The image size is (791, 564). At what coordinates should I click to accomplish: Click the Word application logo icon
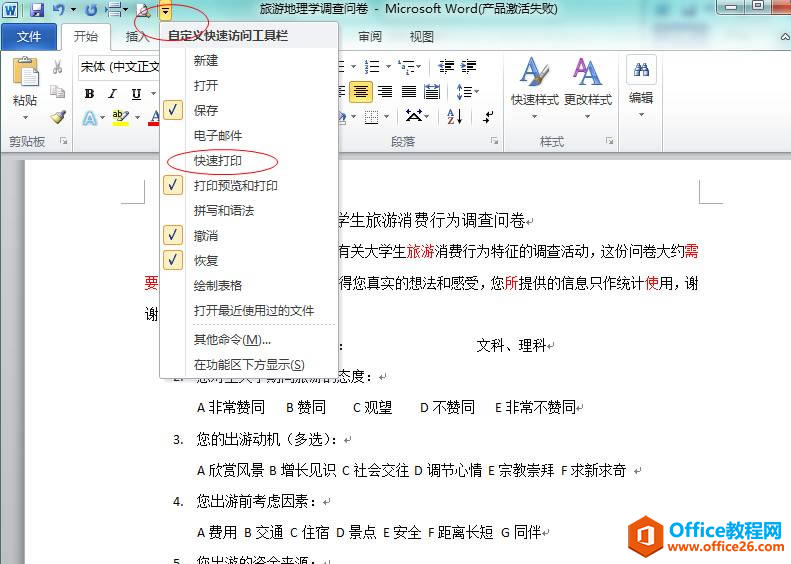[10, 10]
